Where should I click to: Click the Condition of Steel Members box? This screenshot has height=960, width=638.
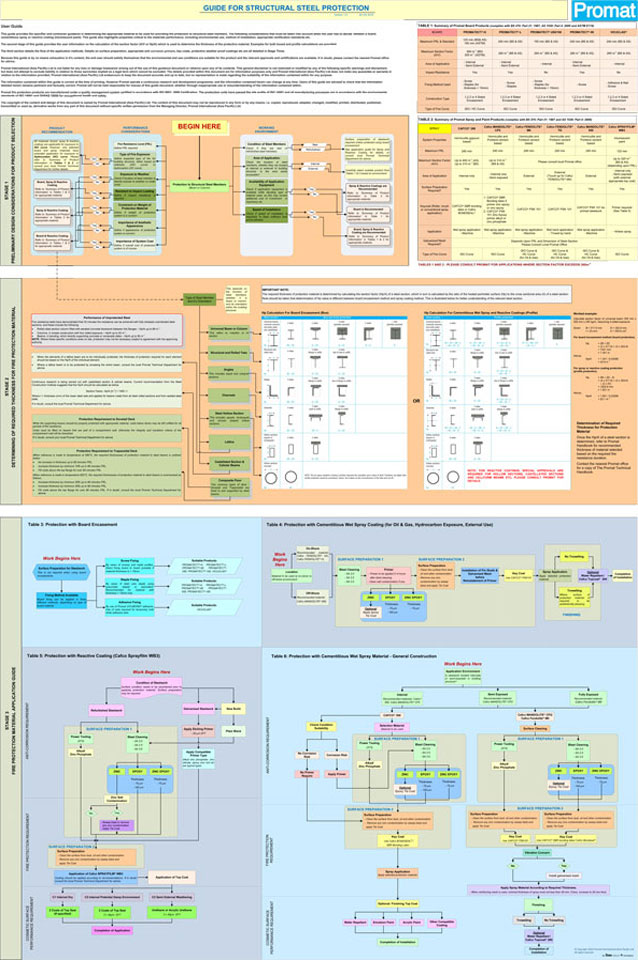[266, 147]
